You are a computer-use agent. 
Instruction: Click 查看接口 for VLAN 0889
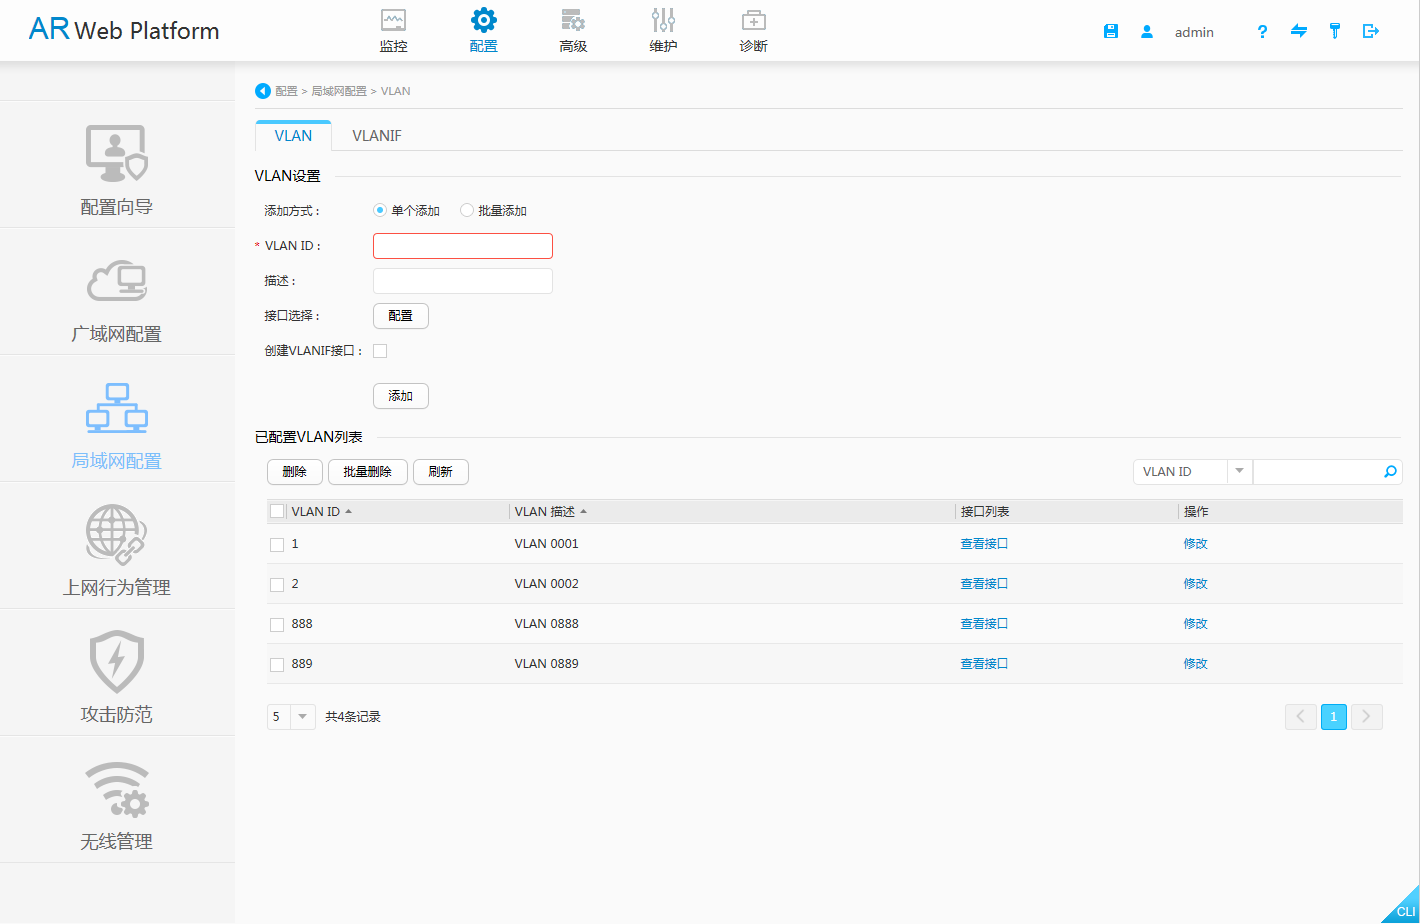[x=984, y=664]
